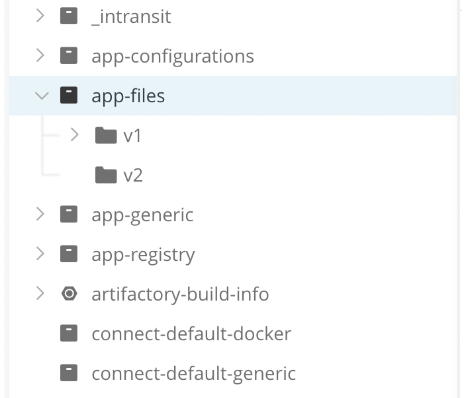Image resolution: width=465 pixels, height=398 pixels.
Task: Collapse the app-files repository node
Action: coord(42,96)
